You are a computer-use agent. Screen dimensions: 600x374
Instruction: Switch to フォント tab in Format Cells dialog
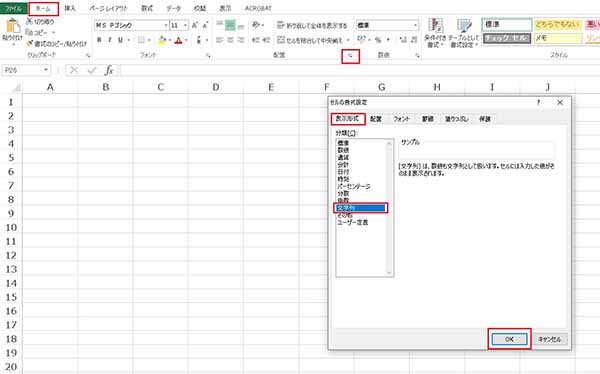pyautogui.click(x=402, y=119)
